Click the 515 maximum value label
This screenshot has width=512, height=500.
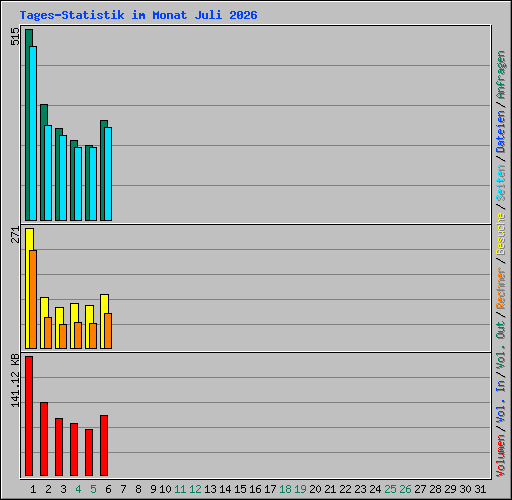(x=15, y=36)
